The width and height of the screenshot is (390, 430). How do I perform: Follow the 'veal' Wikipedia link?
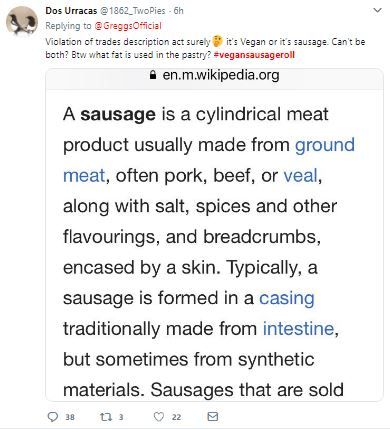pyautogui.click(x=300, y=176)
